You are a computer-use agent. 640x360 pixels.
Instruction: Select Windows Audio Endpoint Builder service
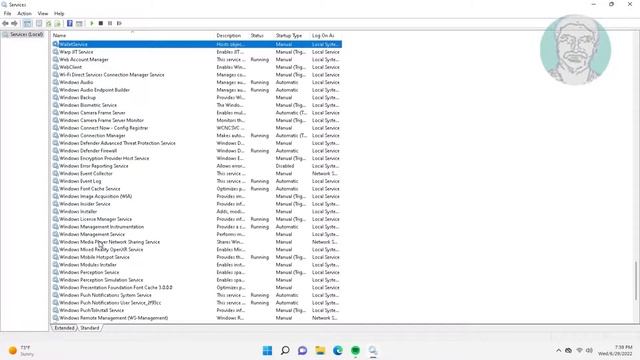197,90
